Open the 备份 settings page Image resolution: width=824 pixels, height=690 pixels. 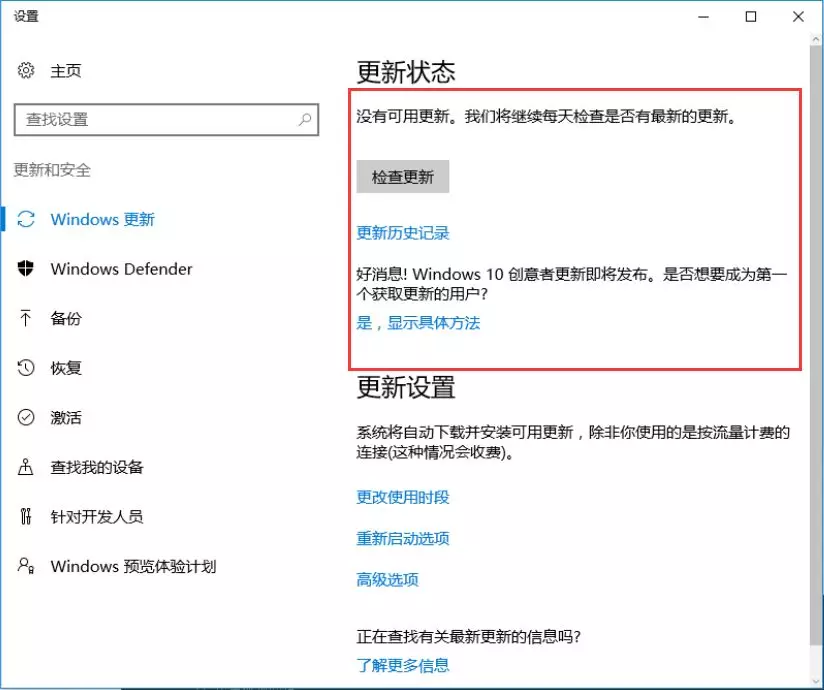(x=66, y=319)
